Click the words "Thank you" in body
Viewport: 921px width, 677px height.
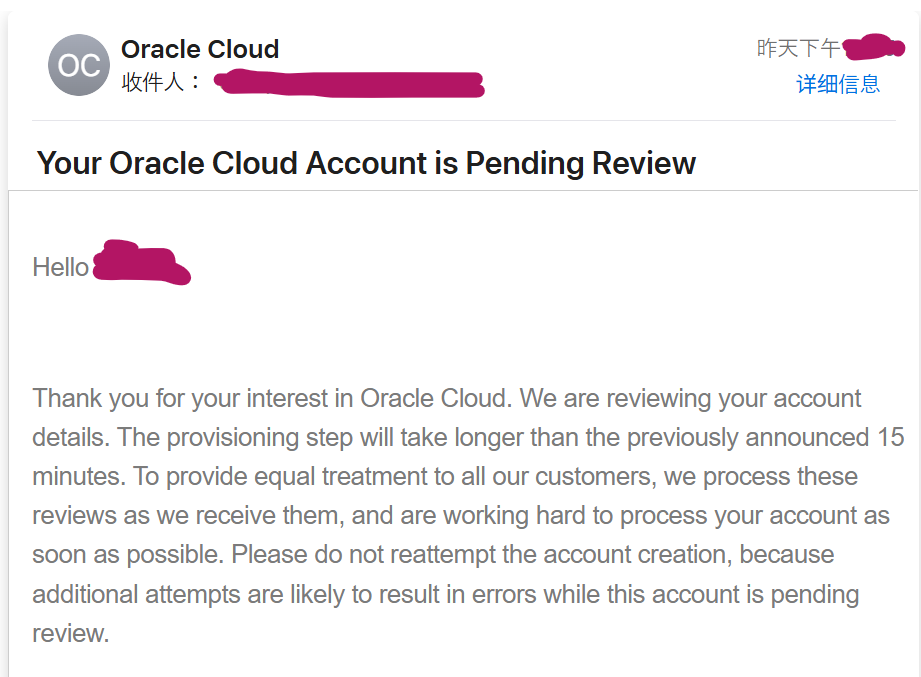tap(75, 398)
